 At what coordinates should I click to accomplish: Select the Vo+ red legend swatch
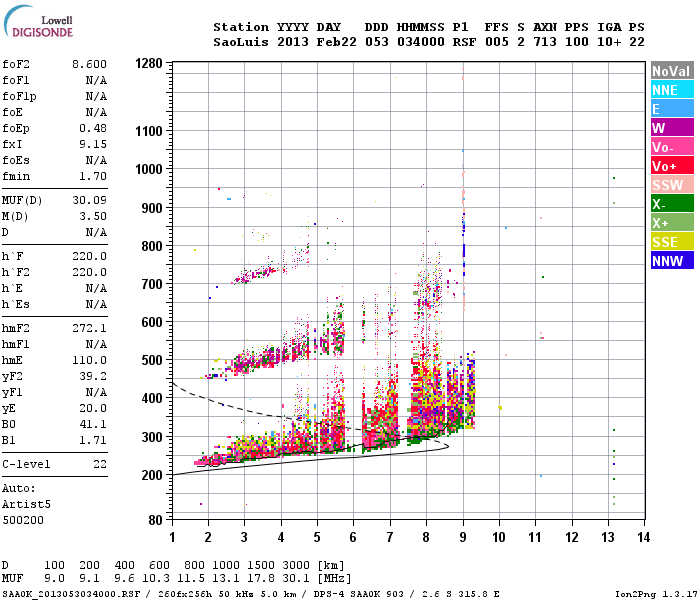(x=672, y=166)
